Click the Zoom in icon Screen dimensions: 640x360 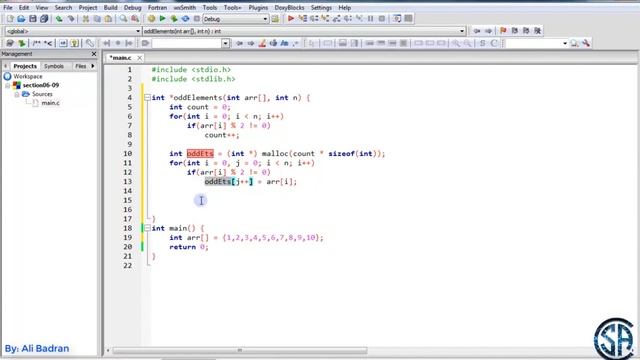[456, 43]
